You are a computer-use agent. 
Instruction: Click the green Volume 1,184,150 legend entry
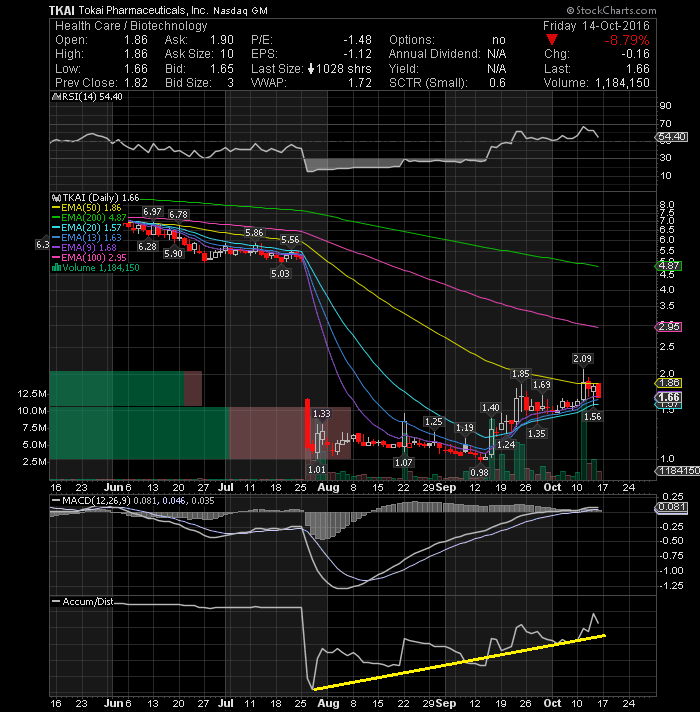point(100,268)
